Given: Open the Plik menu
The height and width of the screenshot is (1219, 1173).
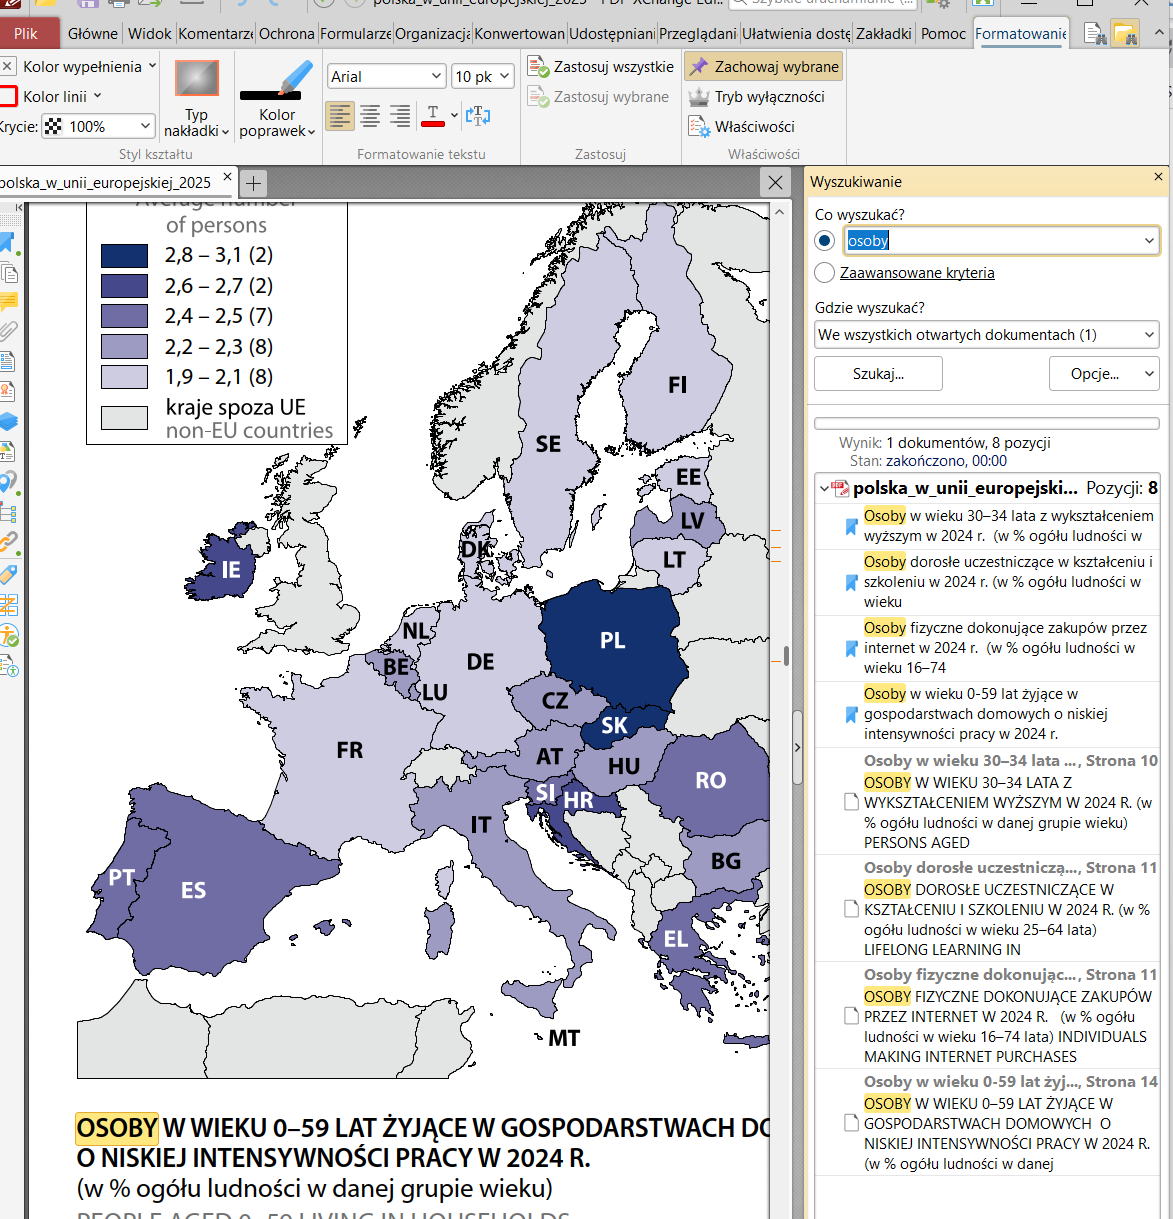Looking at the screenshot, I should pos(26,34).
